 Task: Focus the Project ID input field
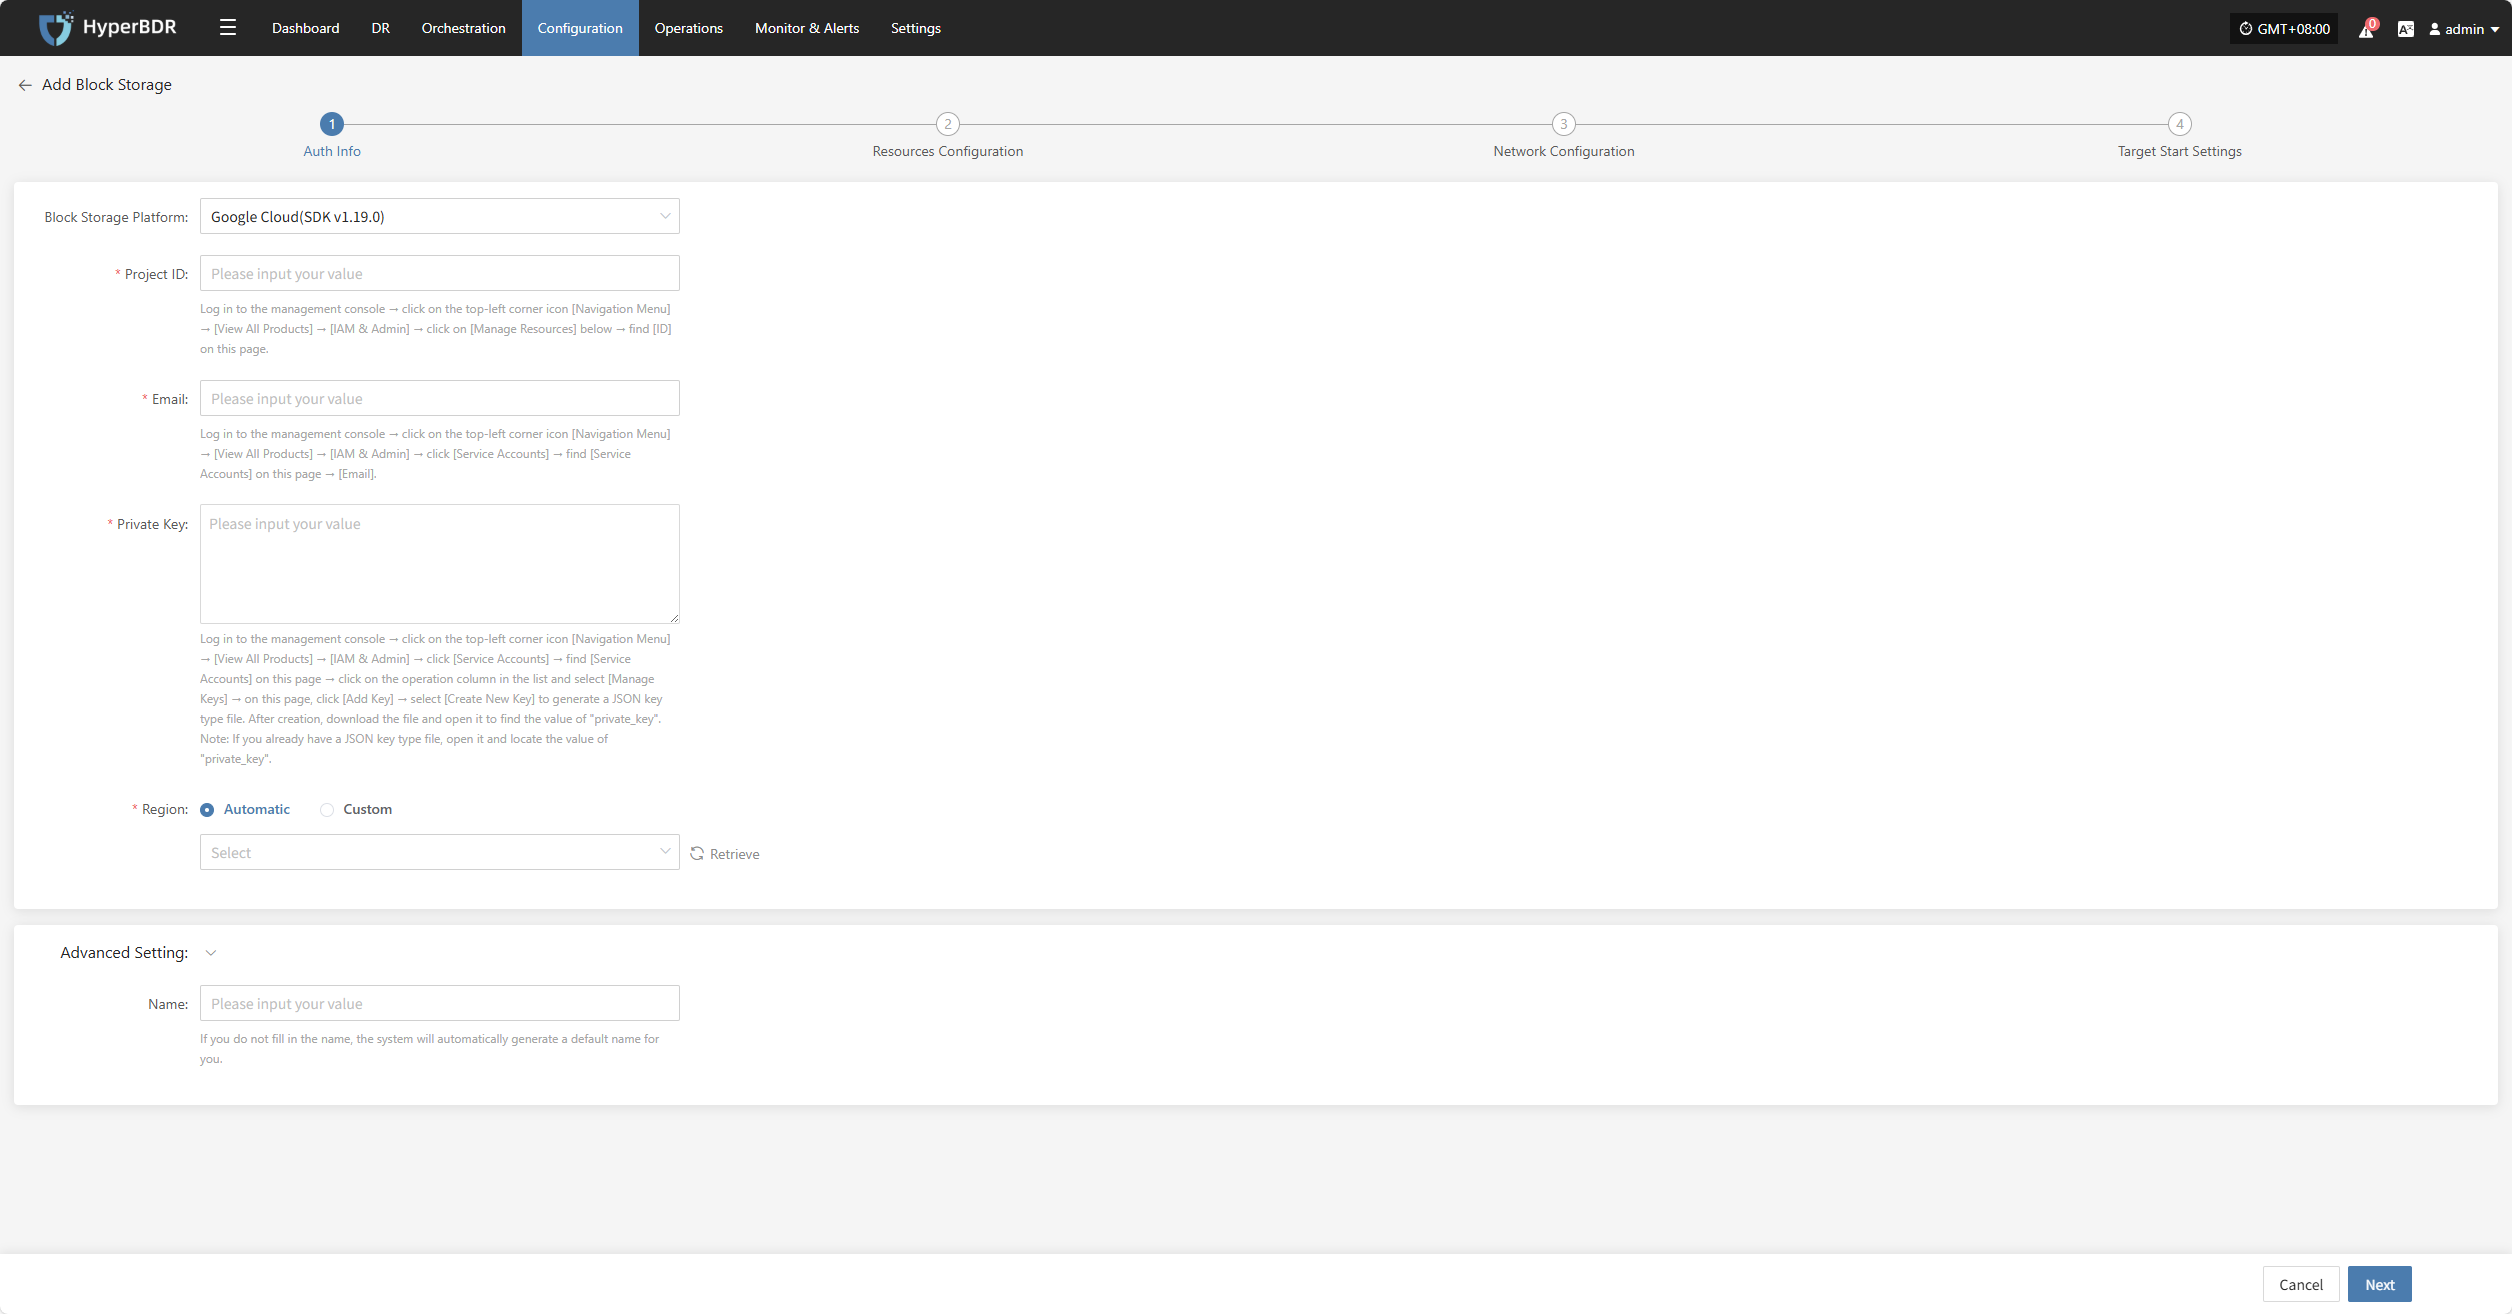click(440, 273)
